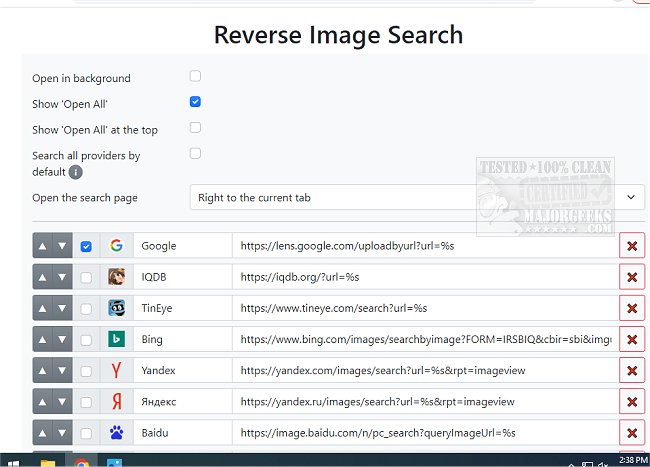Remove the TinEye provider with red X

pyautogui.click(x=632, y=308)
